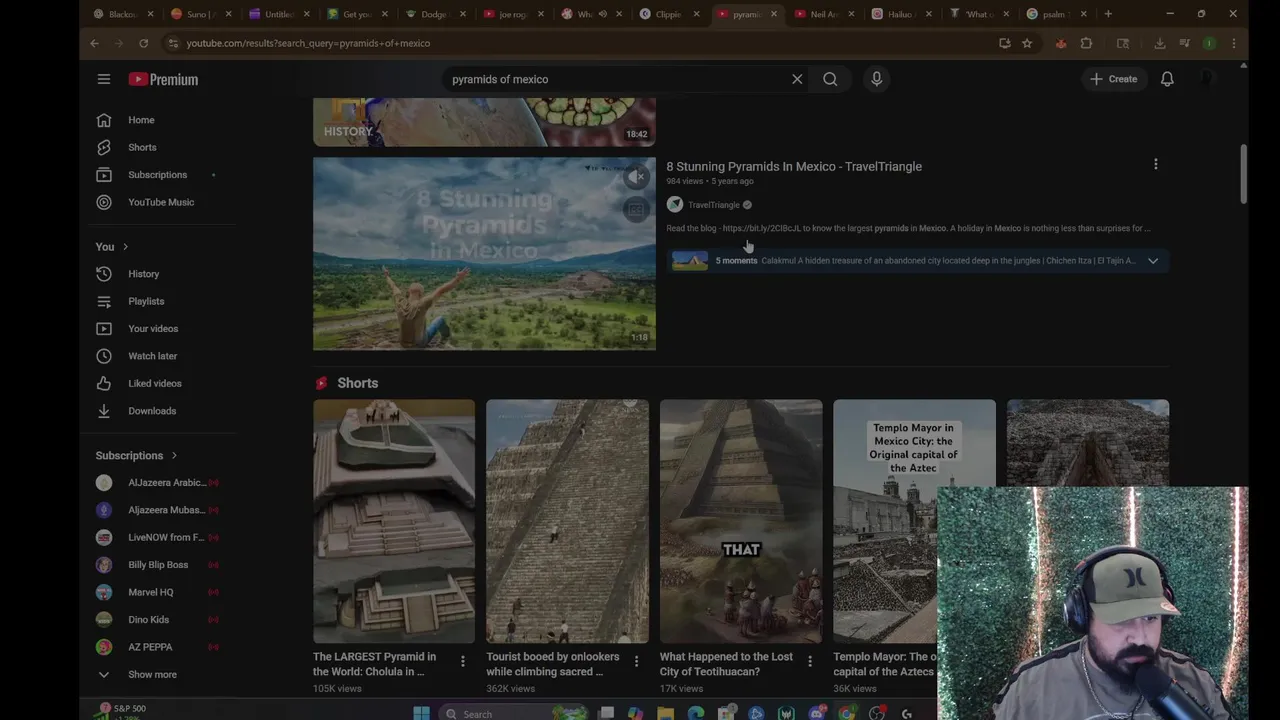The width and height of the screenshot is (1280, 720).
Task: Expand the Subscriptions section heading
Action: 136,455
